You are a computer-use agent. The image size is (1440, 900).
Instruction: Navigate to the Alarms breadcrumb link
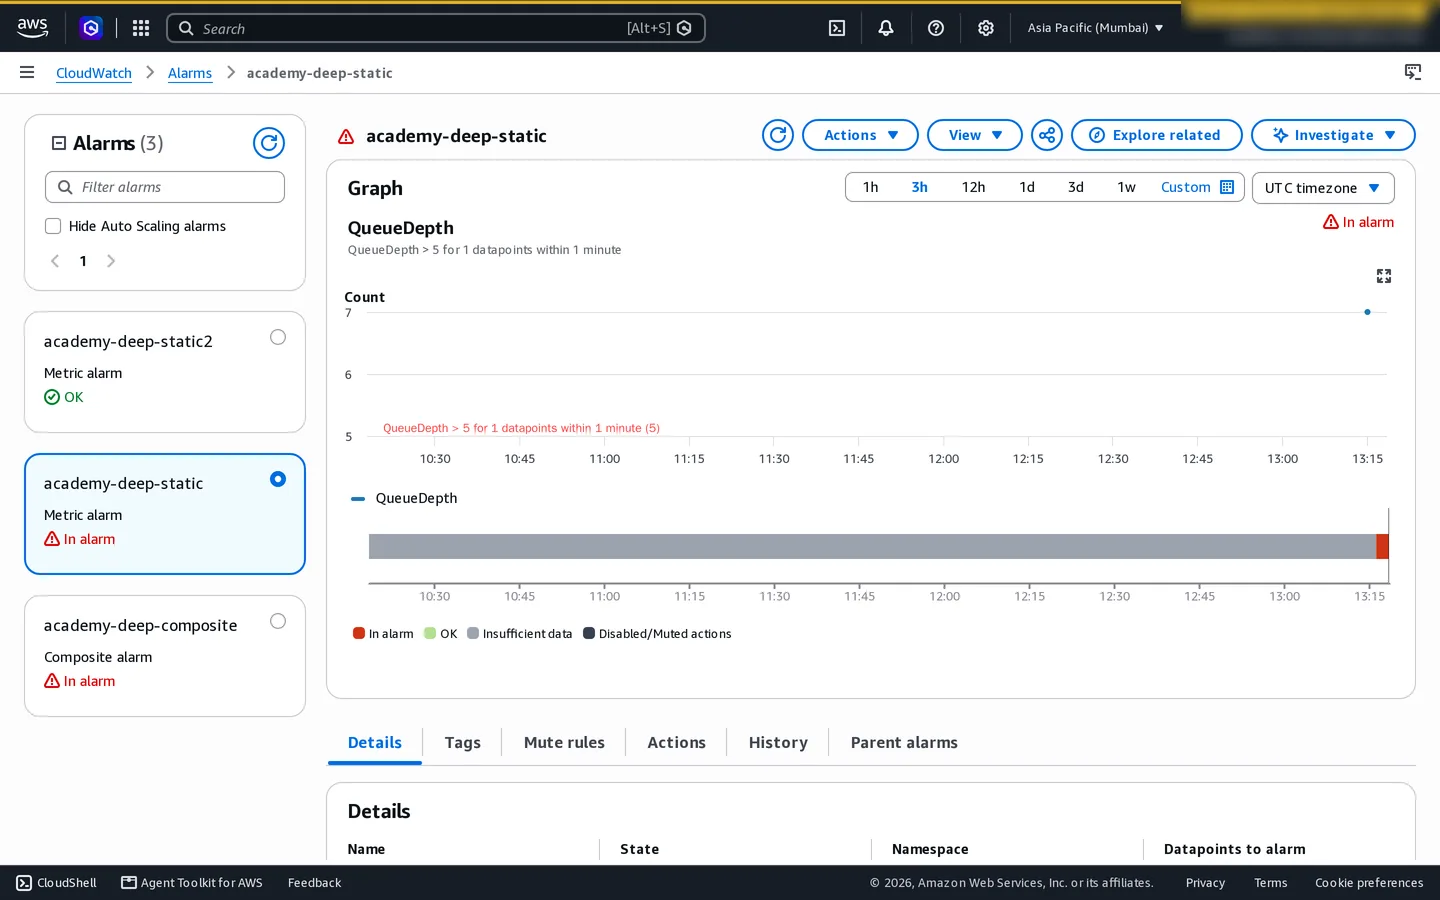(190, 73)
